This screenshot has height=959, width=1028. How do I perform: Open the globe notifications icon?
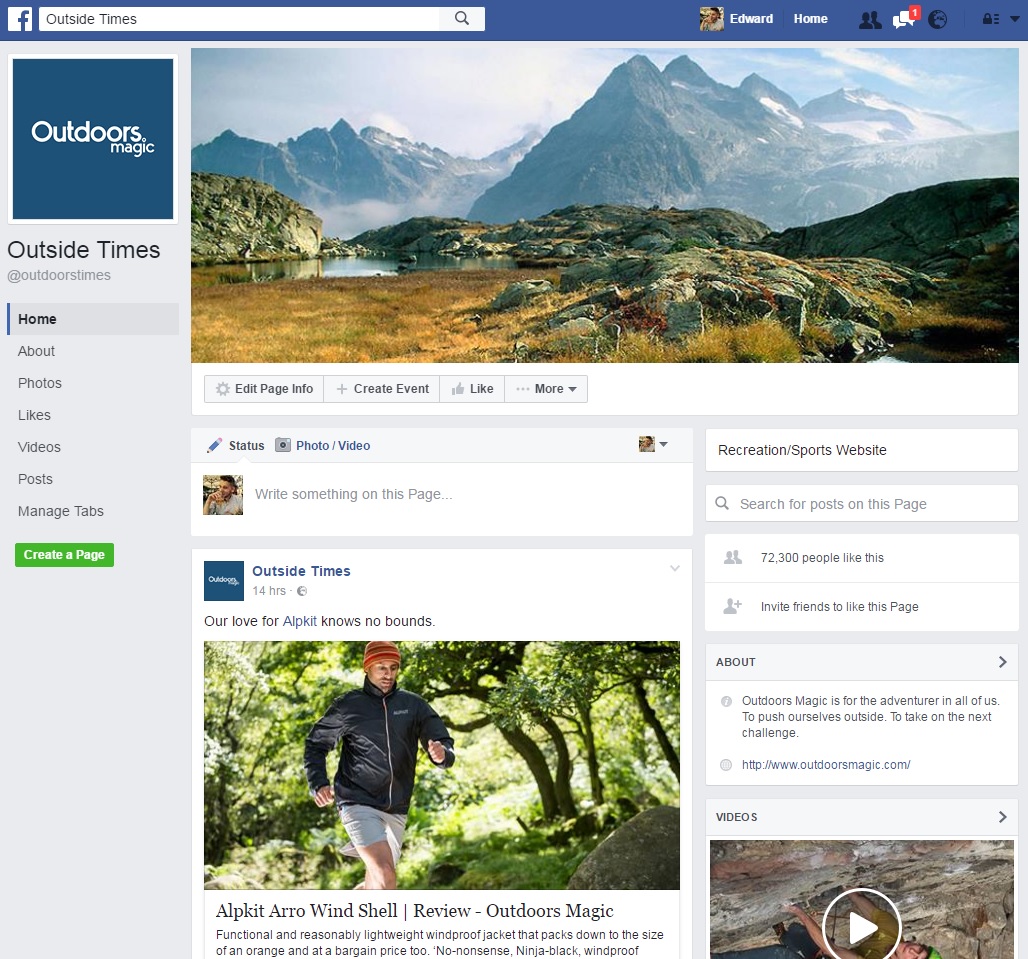coord(938,20)
